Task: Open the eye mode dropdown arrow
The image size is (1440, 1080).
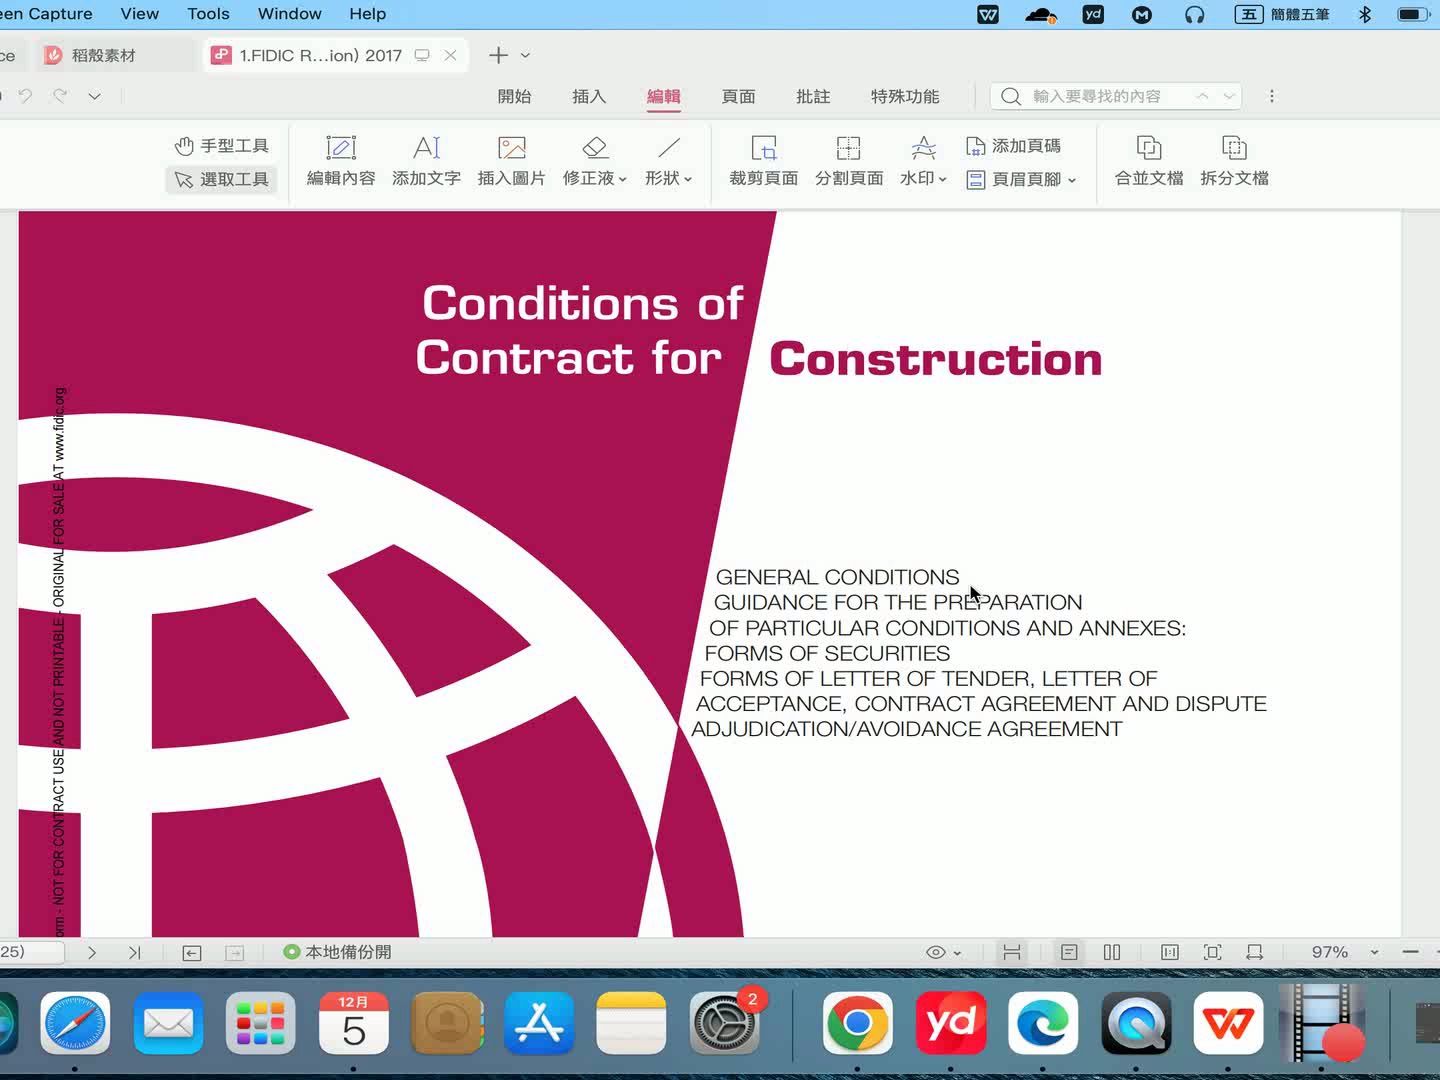Action: point(957,953)
